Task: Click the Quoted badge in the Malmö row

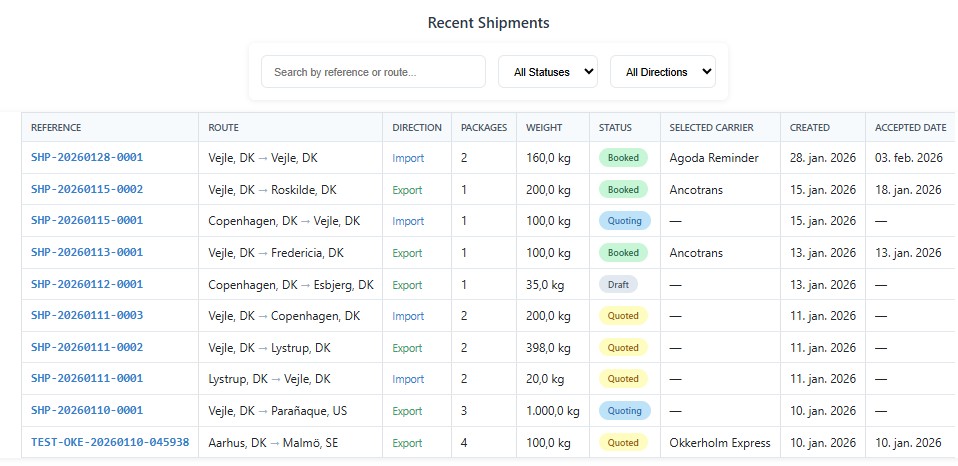Action: click(623, 442)
